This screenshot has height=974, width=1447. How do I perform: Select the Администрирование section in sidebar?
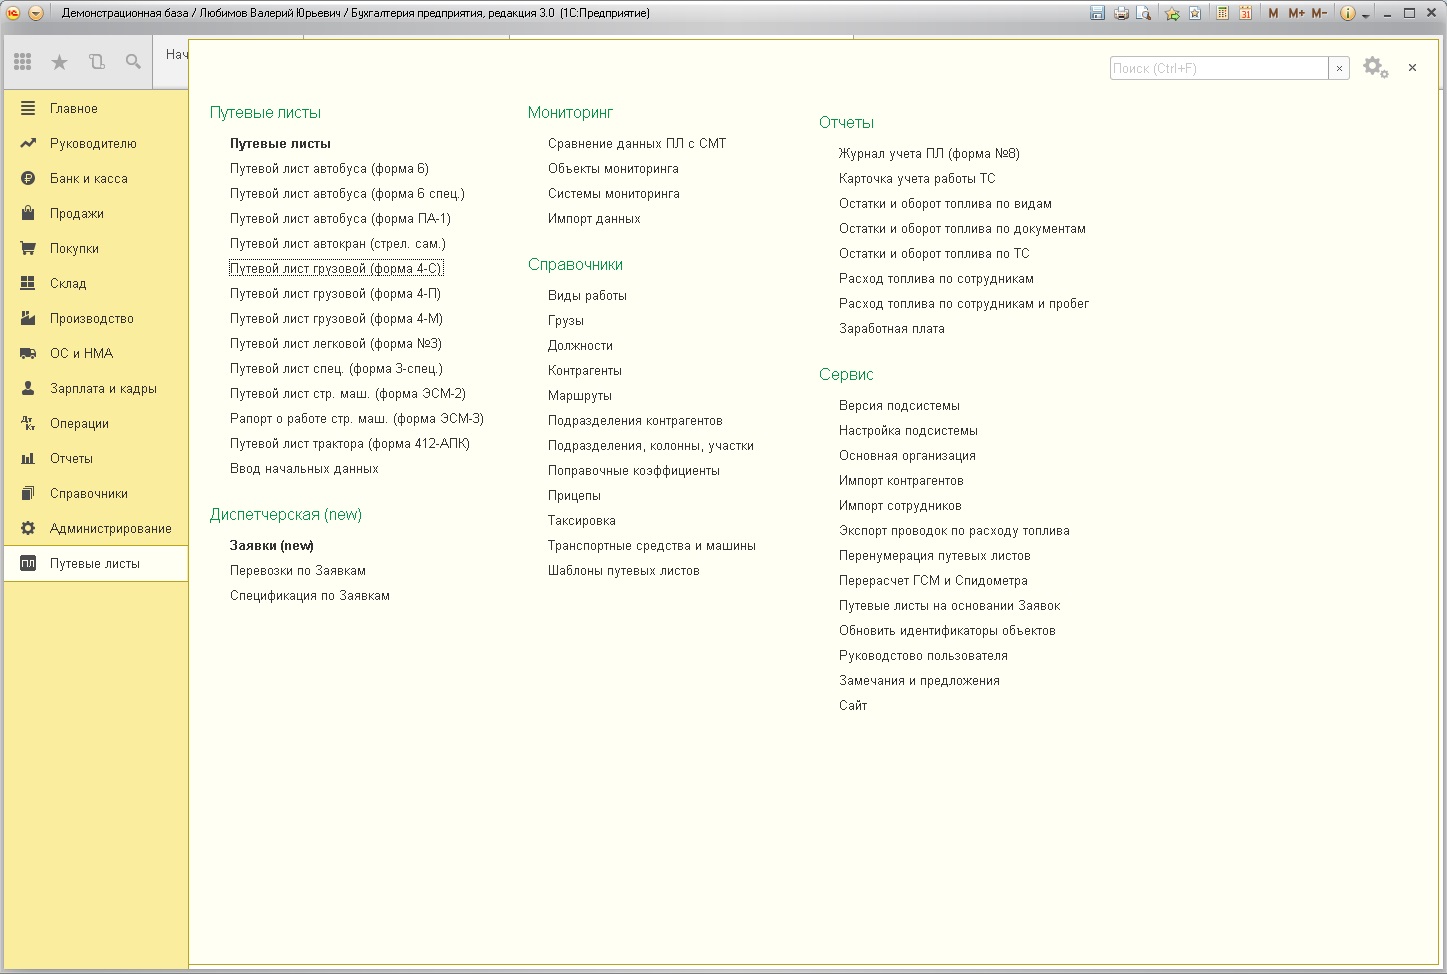tap(110, 528)
